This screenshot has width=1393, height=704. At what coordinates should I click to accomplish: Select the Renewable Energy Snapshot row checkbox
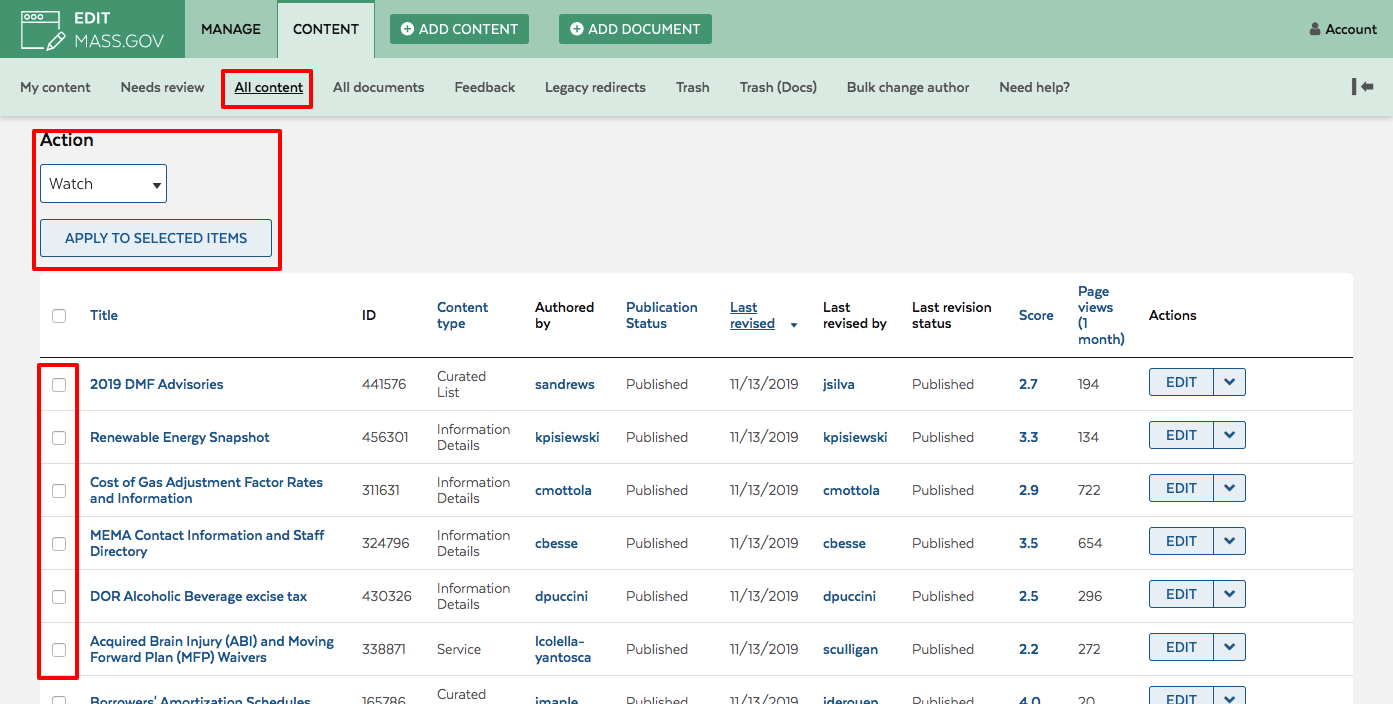[59, 438]
